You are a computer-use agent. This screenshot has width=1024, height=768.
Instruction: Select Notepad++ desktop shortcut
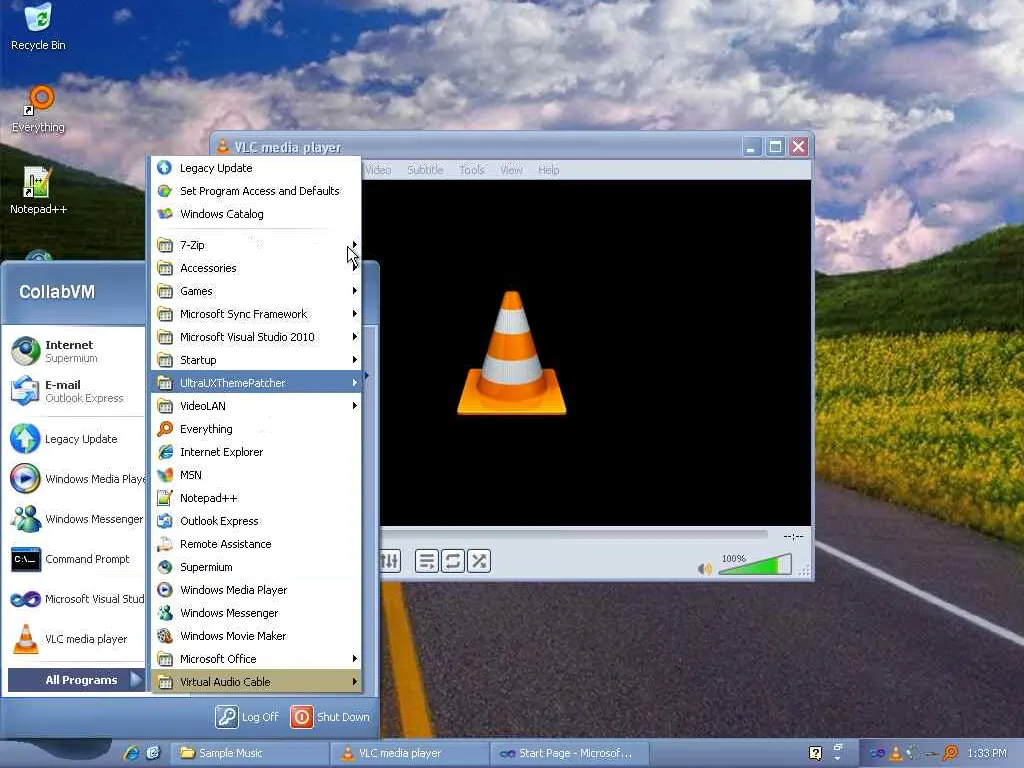(x=38, y=190)
